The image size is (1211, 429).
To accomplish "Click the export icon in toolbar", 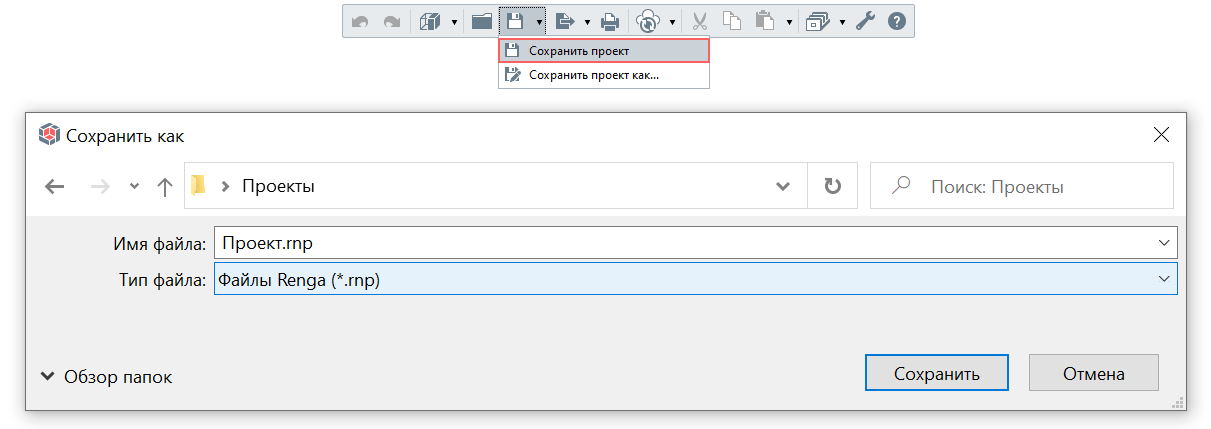I will (565, 20).
